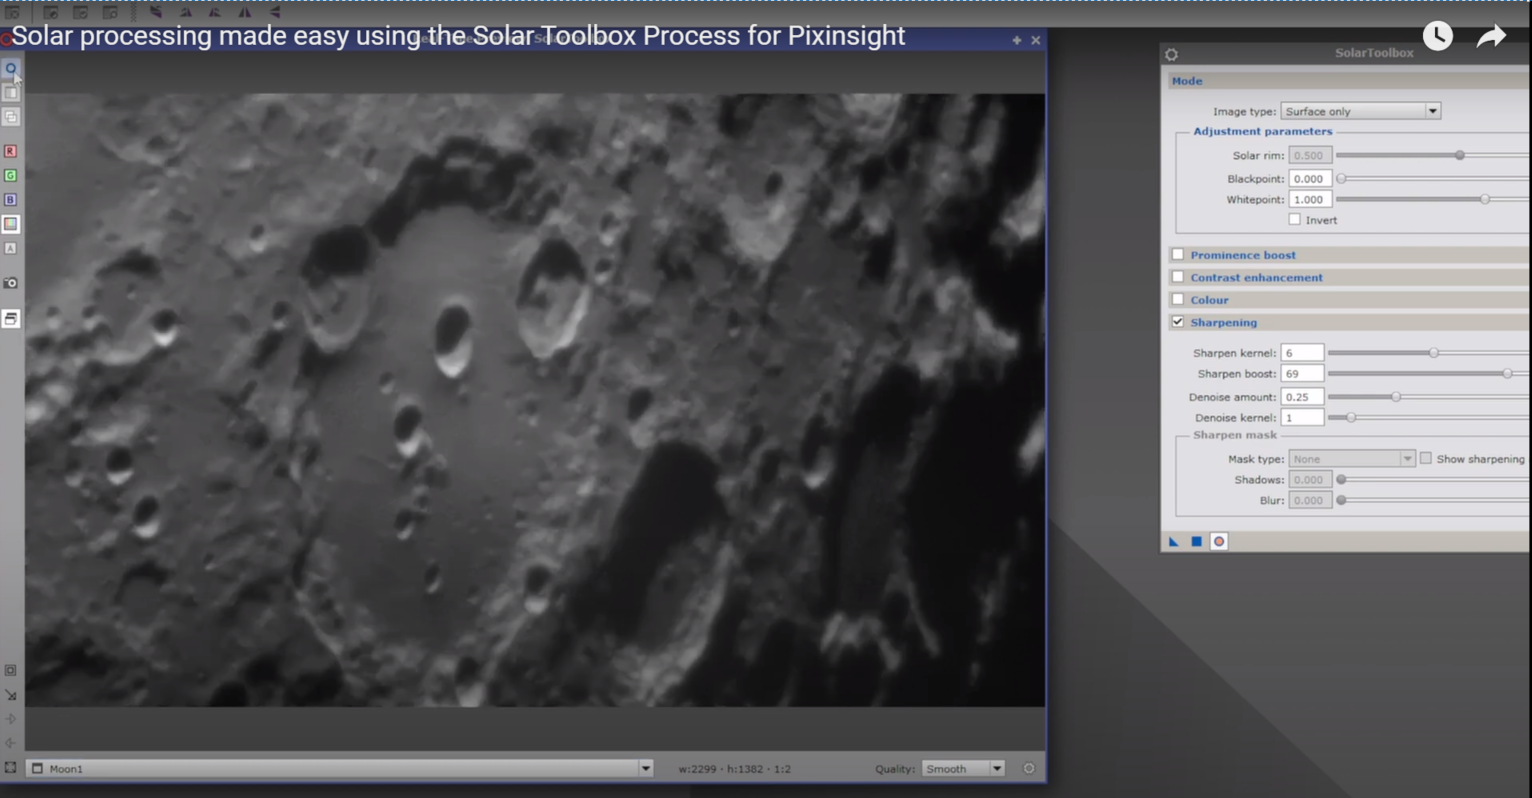Enable the Contrast enhancement checkbox

pyautogui.click(x=1178, y=277)
